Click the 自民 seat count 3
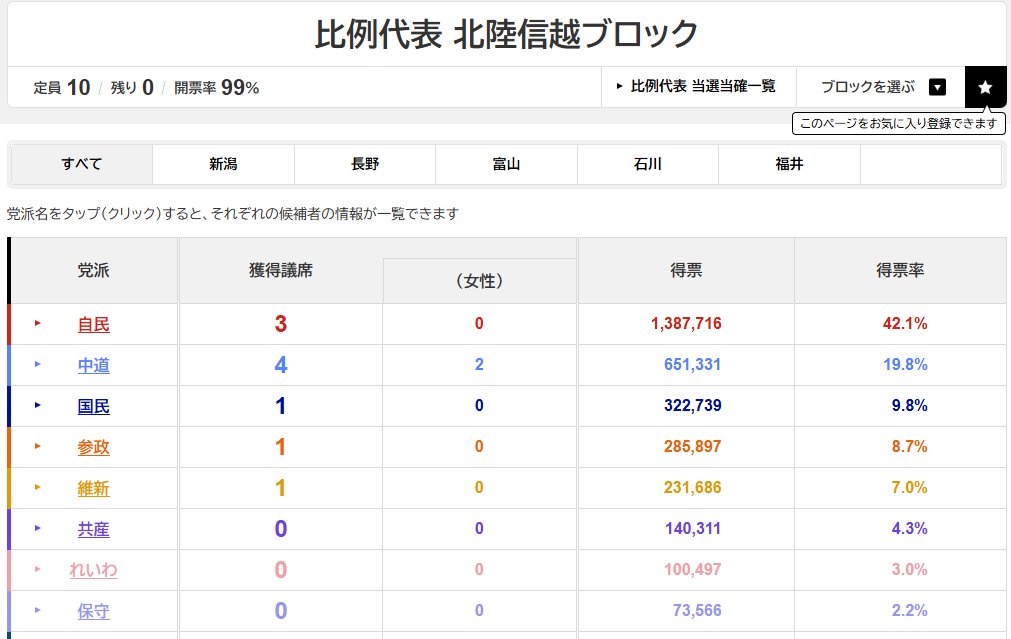 click(x=280, y=324)
